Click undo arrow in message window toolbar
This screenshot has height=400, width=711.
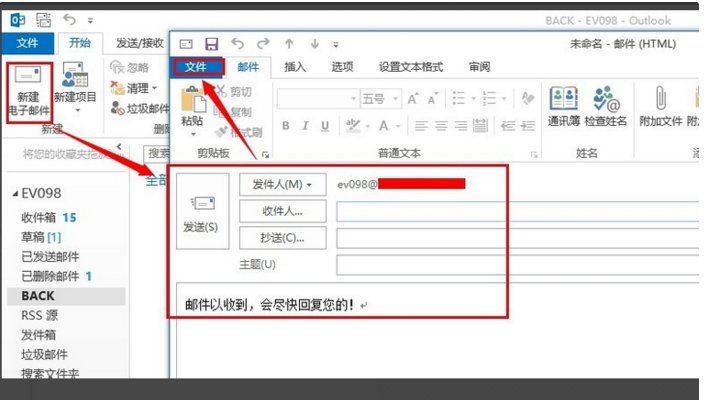238,44
